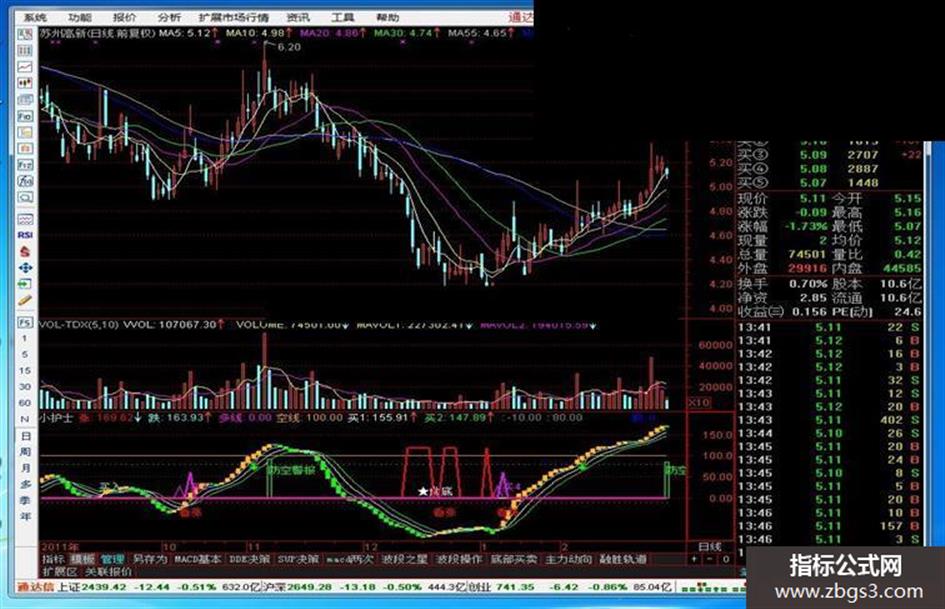The width and height of the screenshot is (945, 609).
Task: Select the yellow pencil drawing tool
Action: coord(25,300)
